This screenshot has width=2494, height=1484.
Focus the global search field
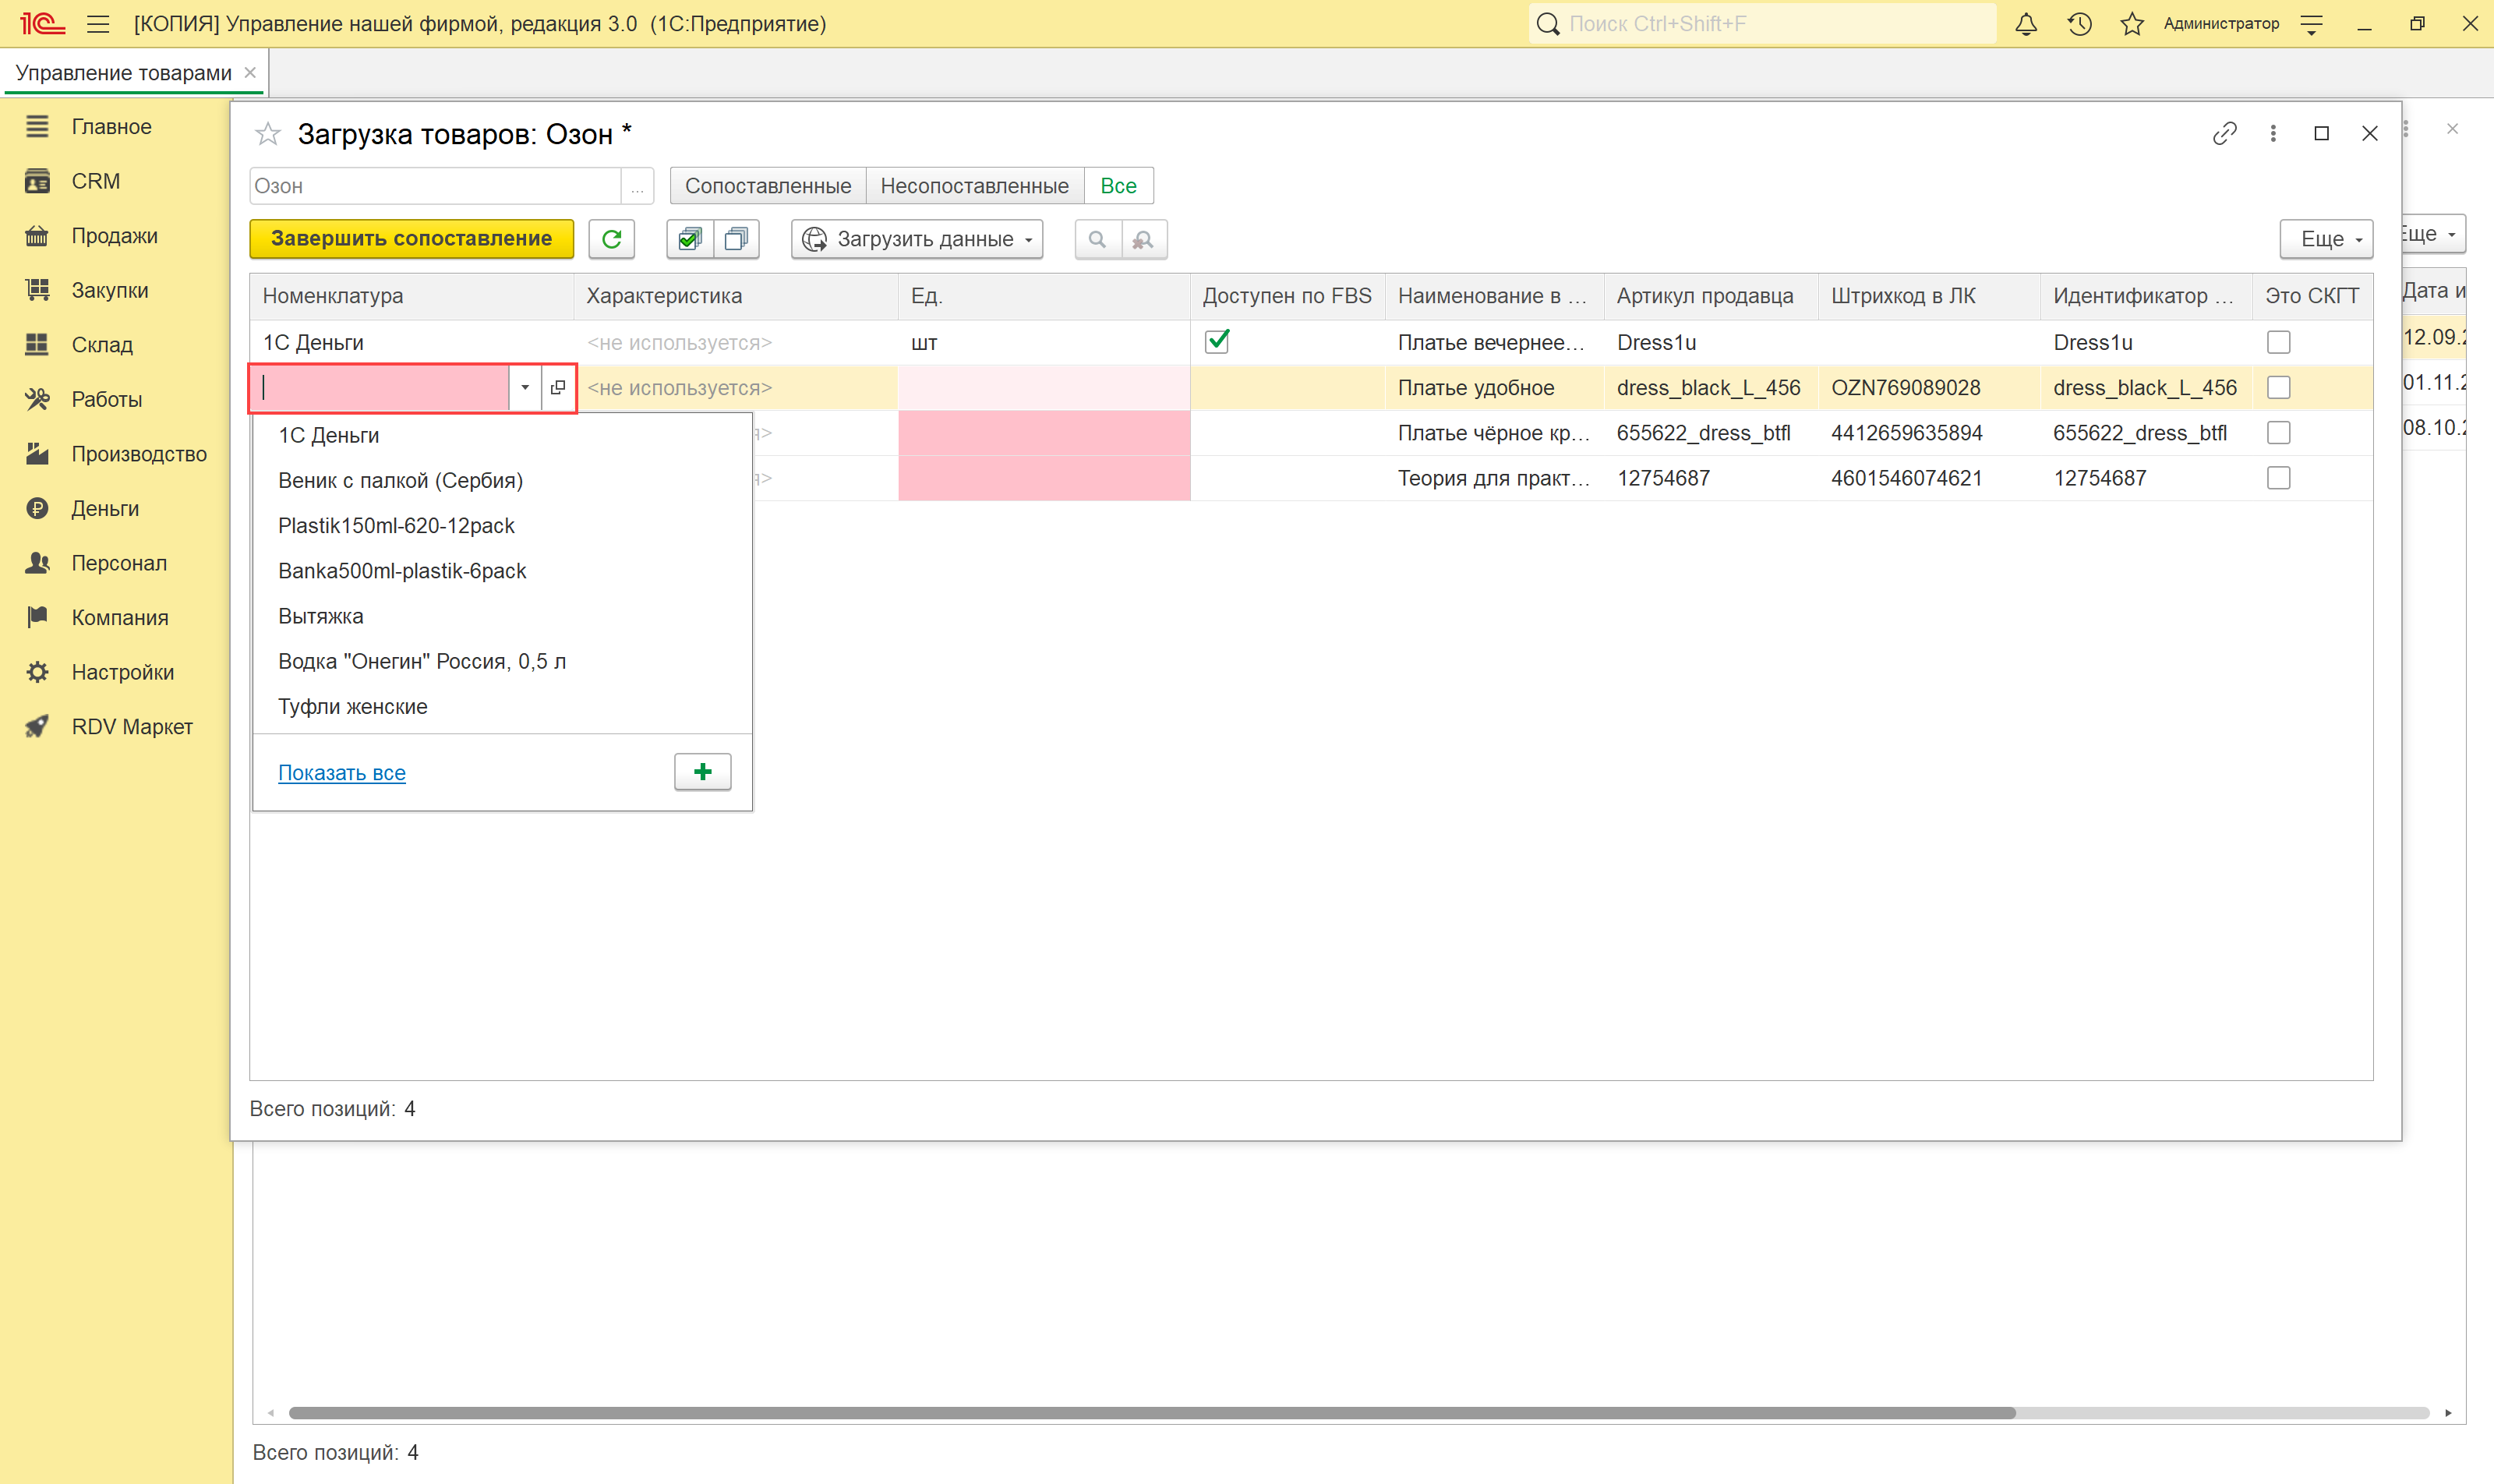[x=1762, y=24]
